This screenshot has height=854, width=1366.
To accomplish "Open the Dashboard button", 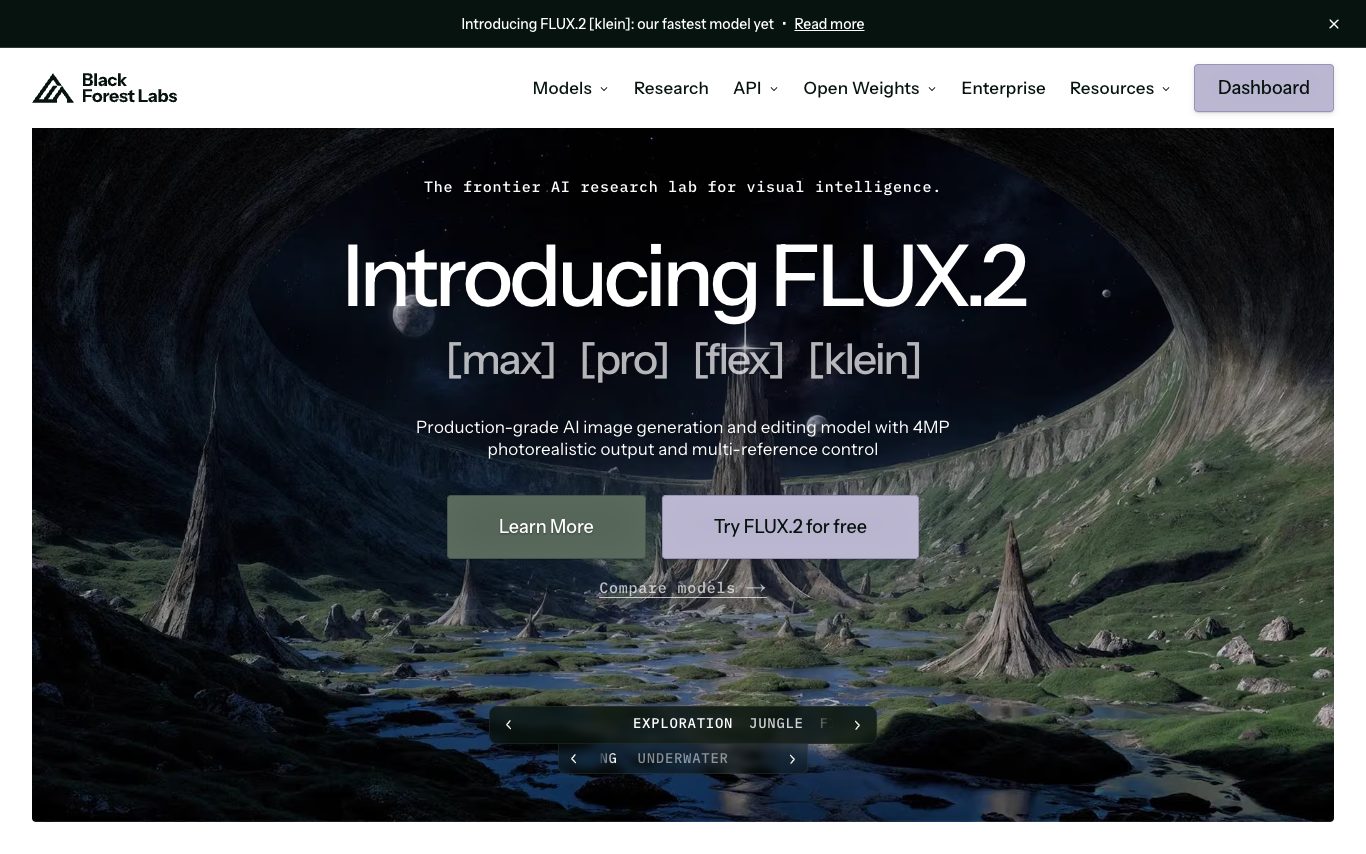I will tap(1263, 88).
